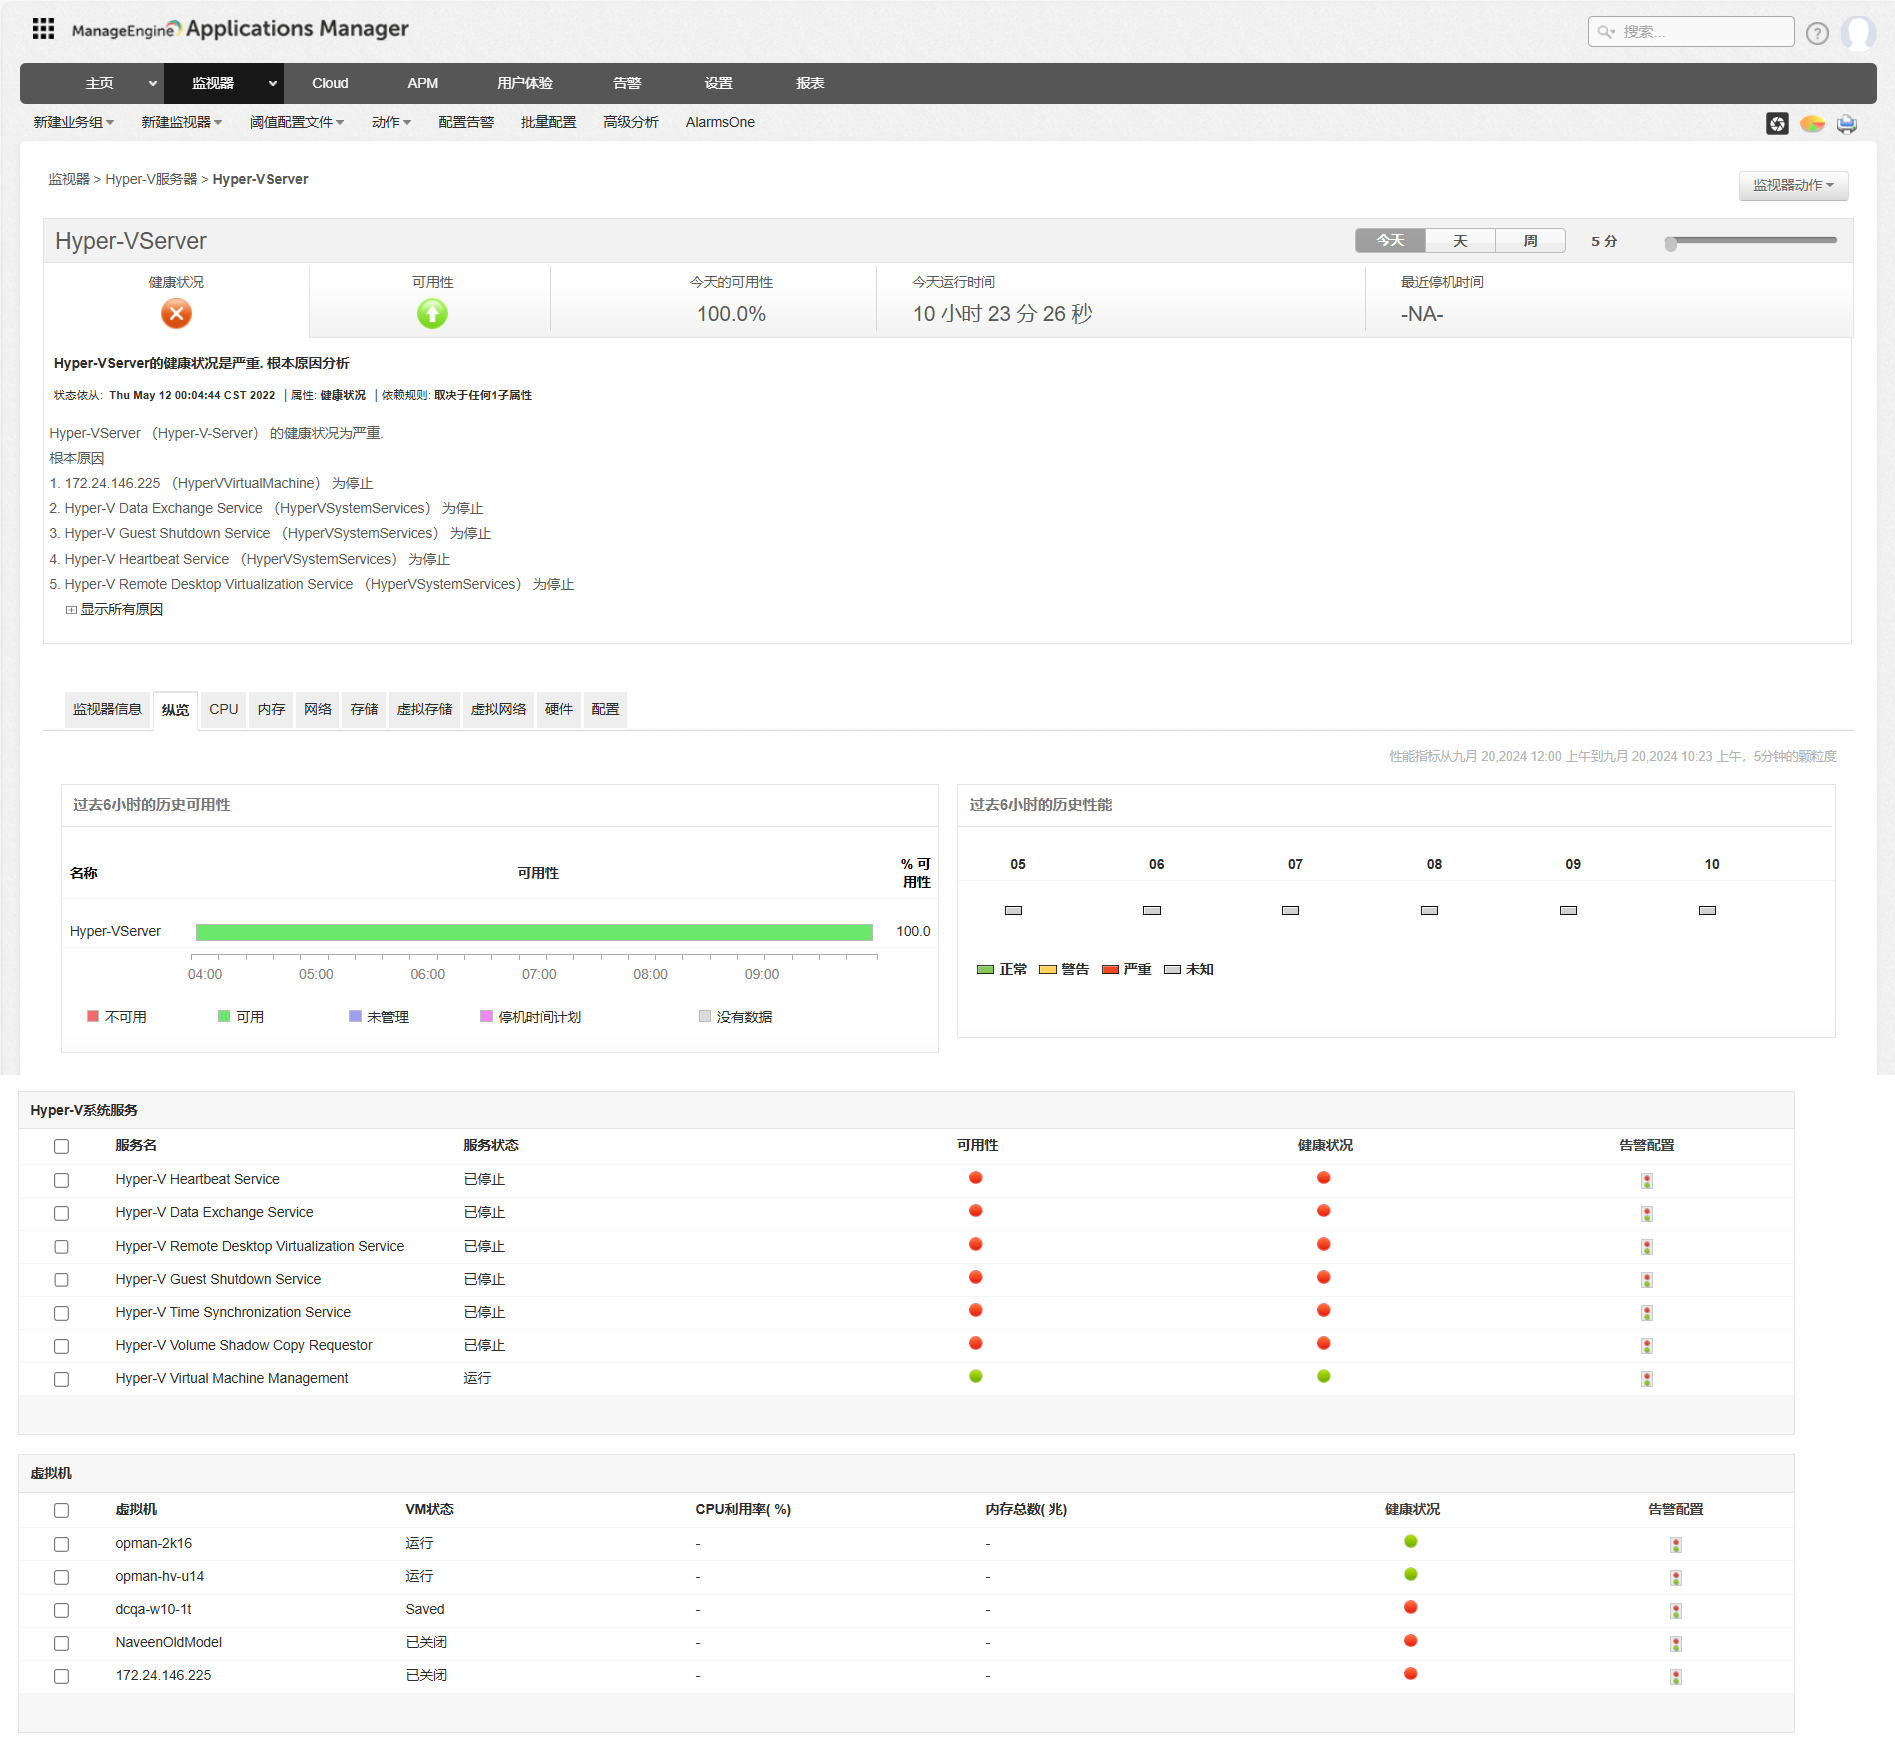Expand 显示所有原因 to show all causes

[120, 610]
